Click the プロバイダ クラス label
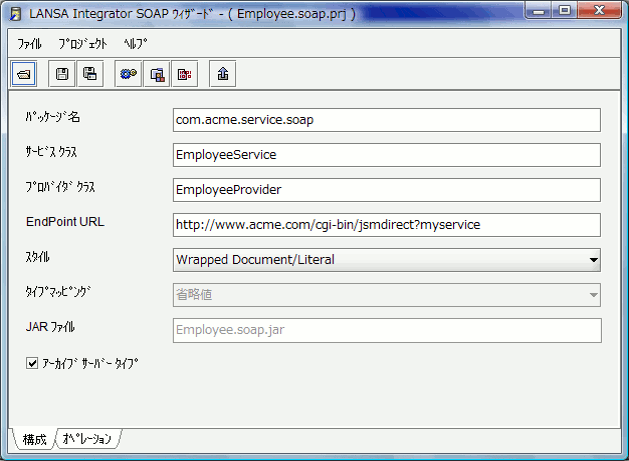The width and height of the screenshot is (629, 461). (x=61, y=187)
